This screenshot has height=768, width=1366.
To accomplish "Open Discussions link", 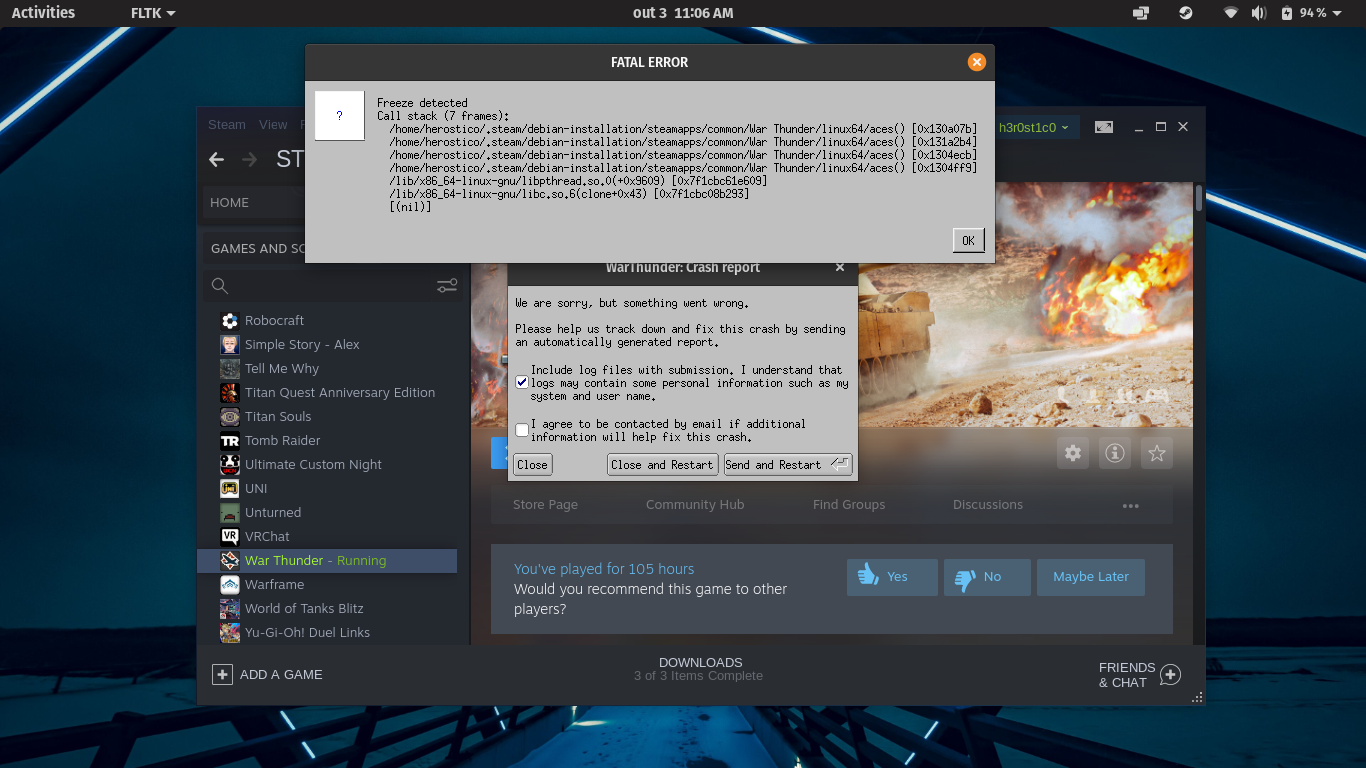I will pos(988,505).
